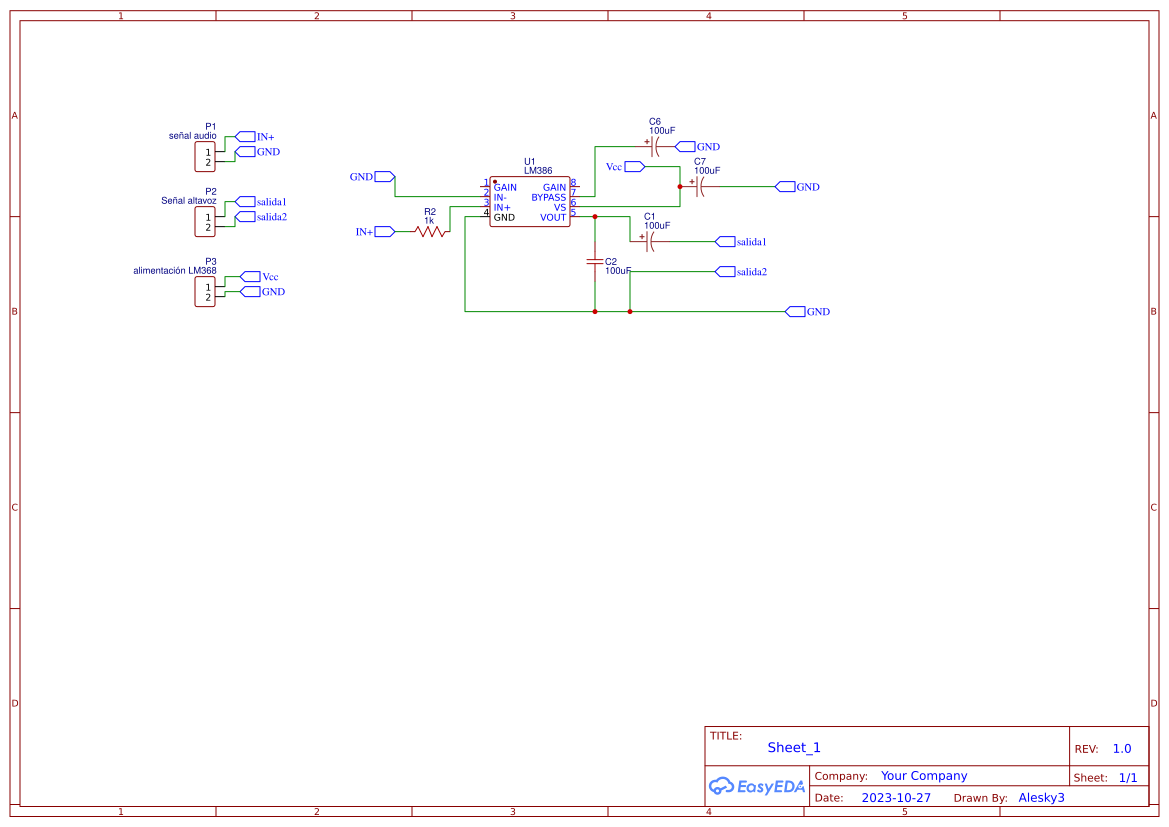Select the P1 señal audio connector

tap(204, 157)
